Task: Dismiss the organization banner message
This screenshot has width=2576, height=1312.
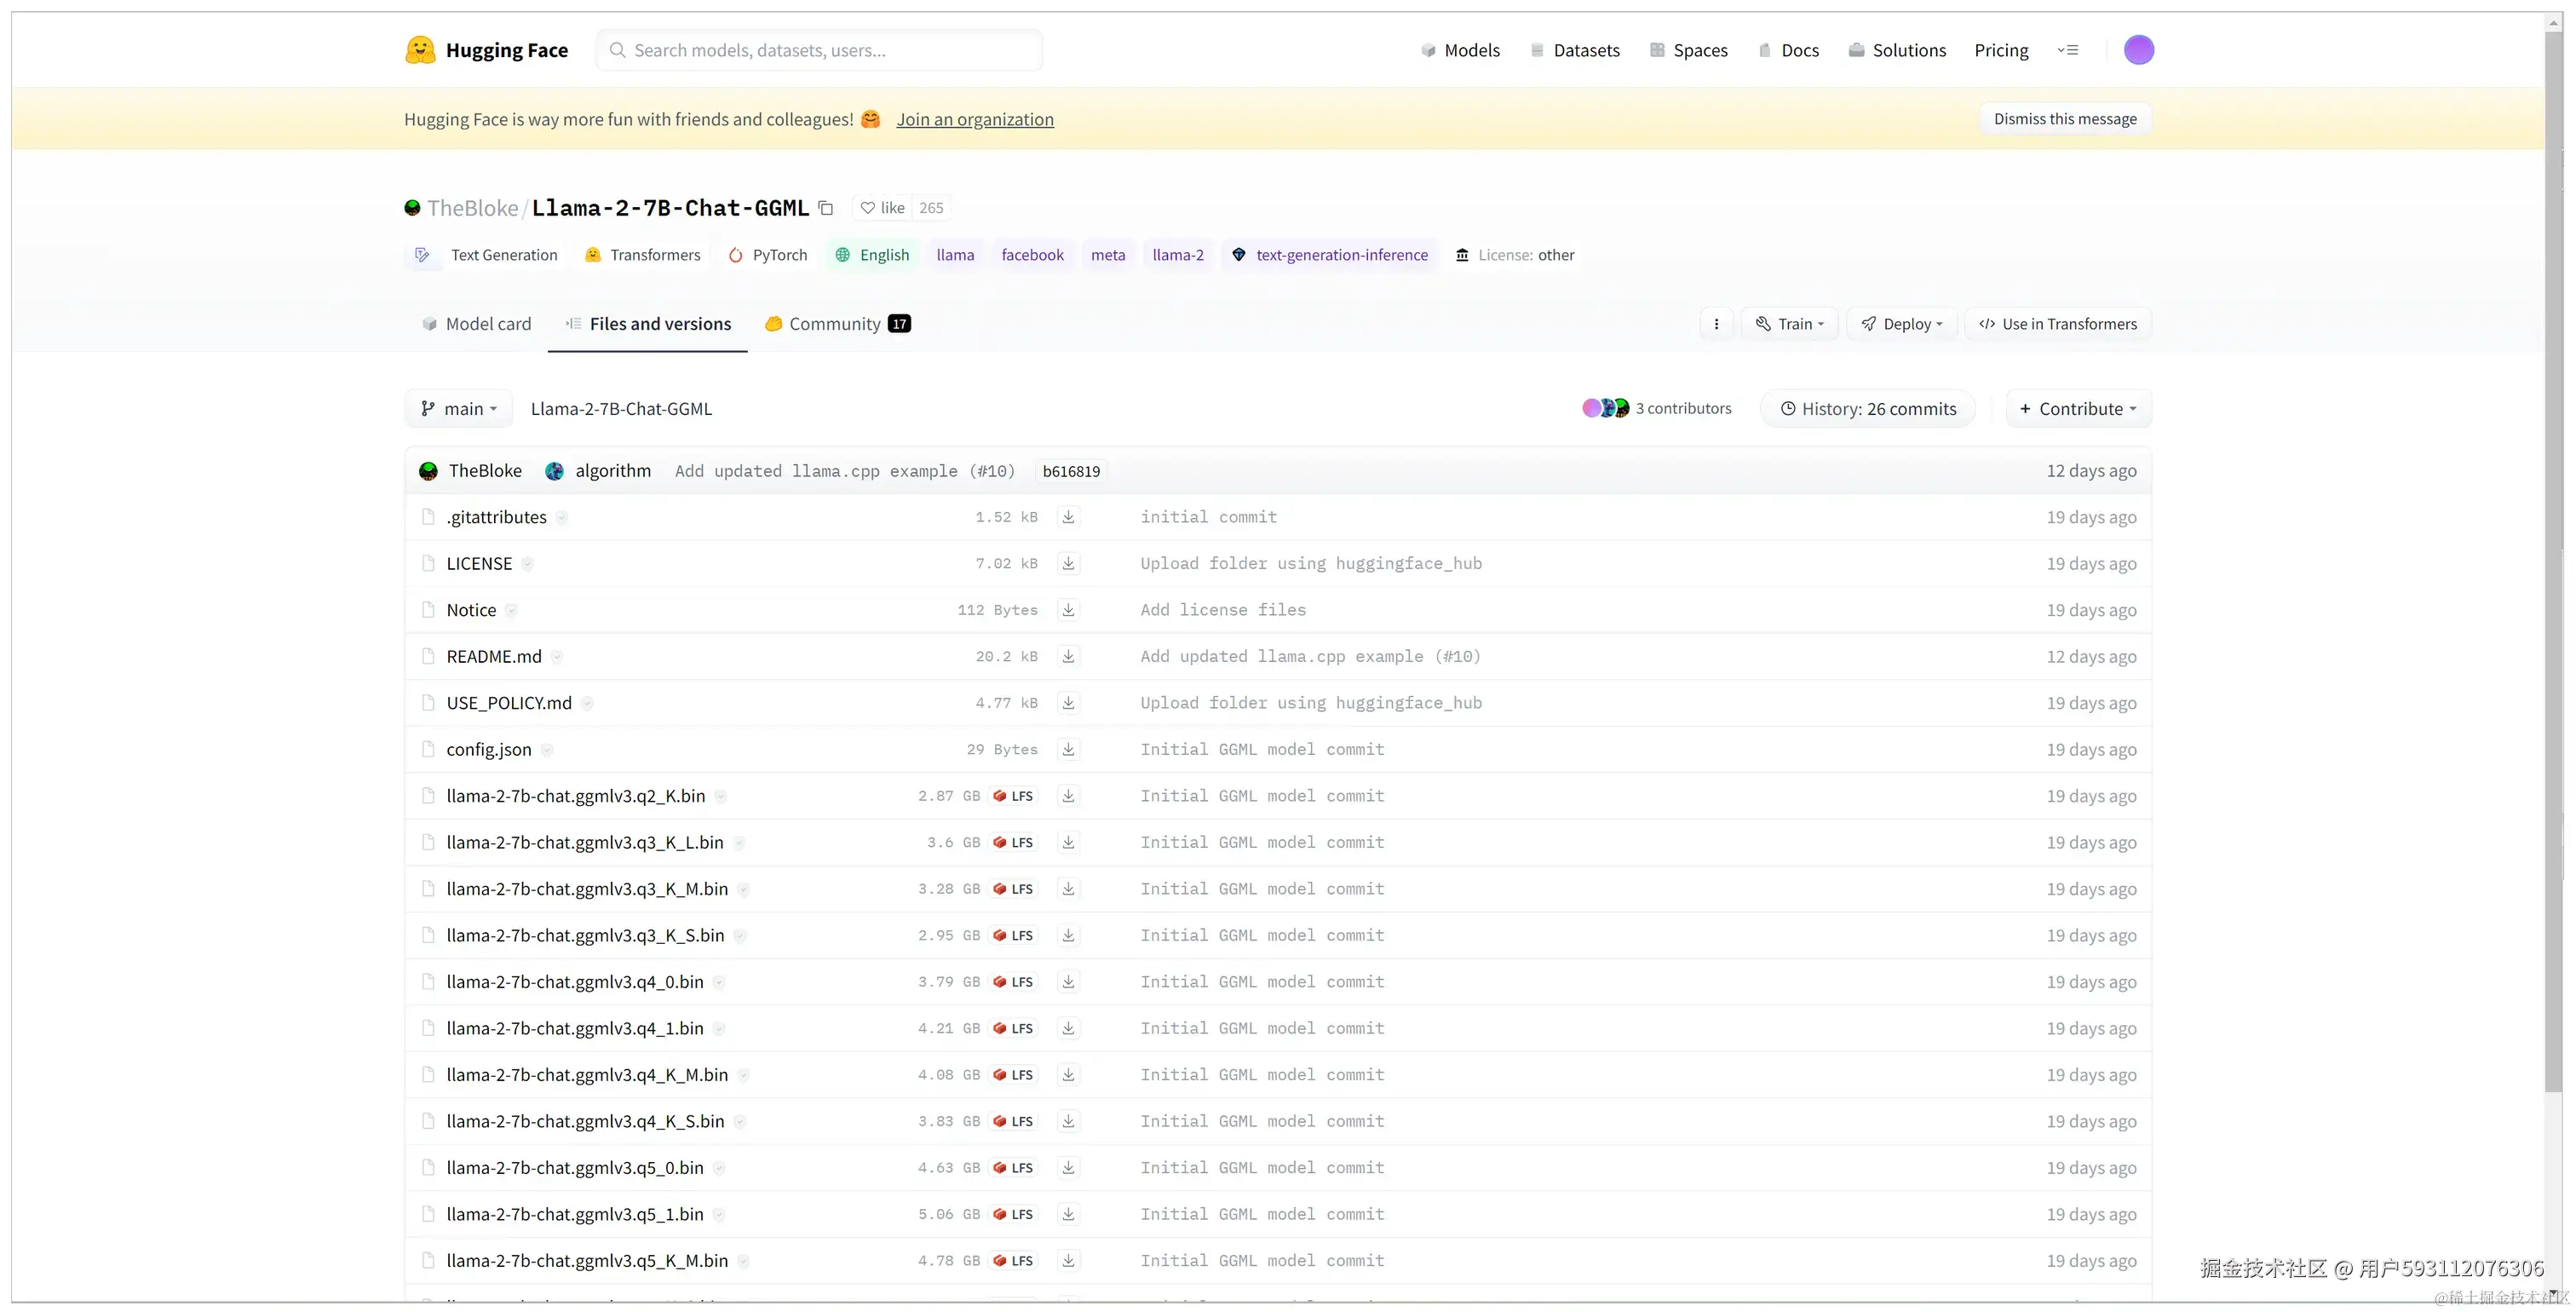Action: coord(2064,119)
